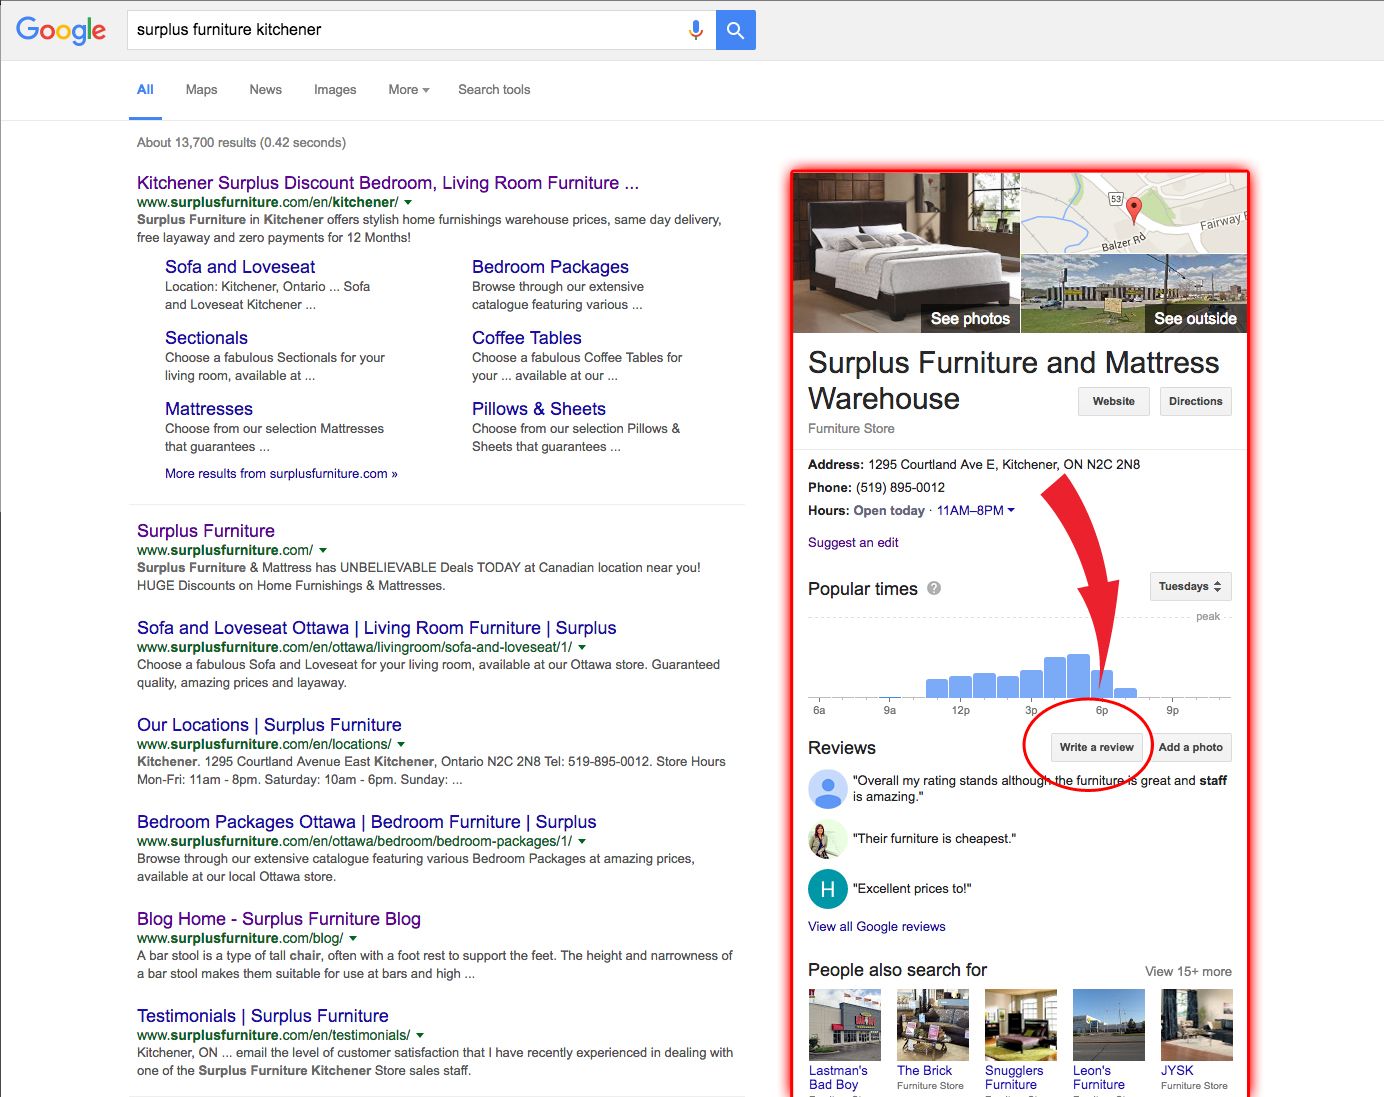
Task: Click 'About 13,700 results' count text
Action: [241, 143]
